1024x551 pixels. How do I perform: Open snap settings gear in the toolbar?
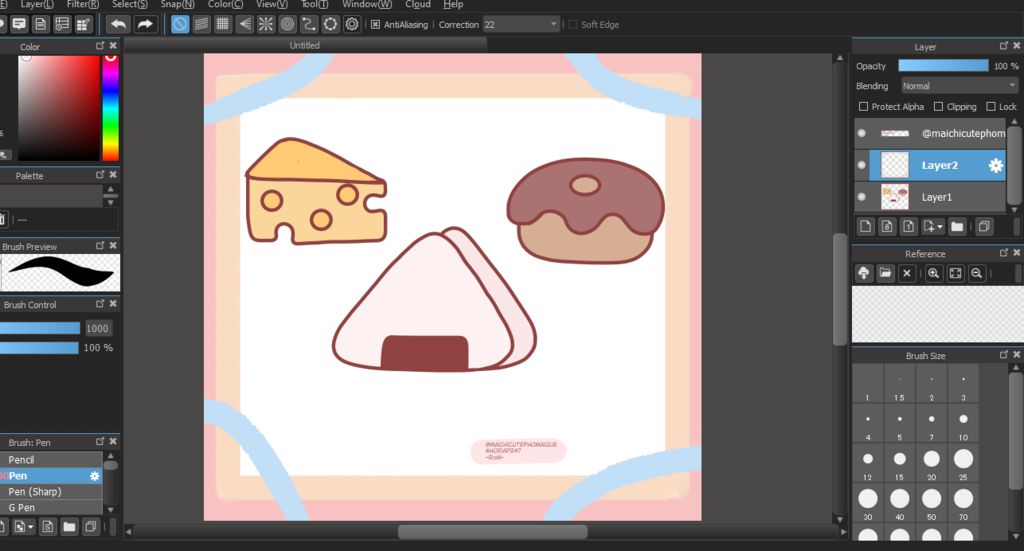pyautogui.click(x=352, y=24)
